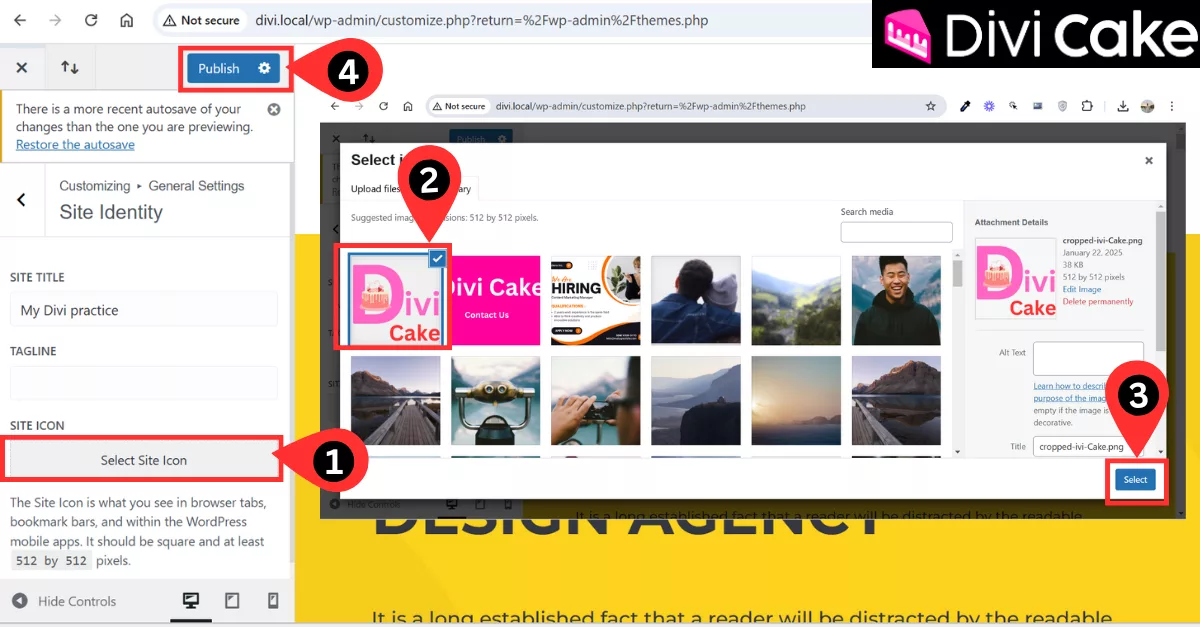Click the outer browser forward arrow
Image resolution: width=1200 pixels, height=630 pixels.
tap(56, 20)
